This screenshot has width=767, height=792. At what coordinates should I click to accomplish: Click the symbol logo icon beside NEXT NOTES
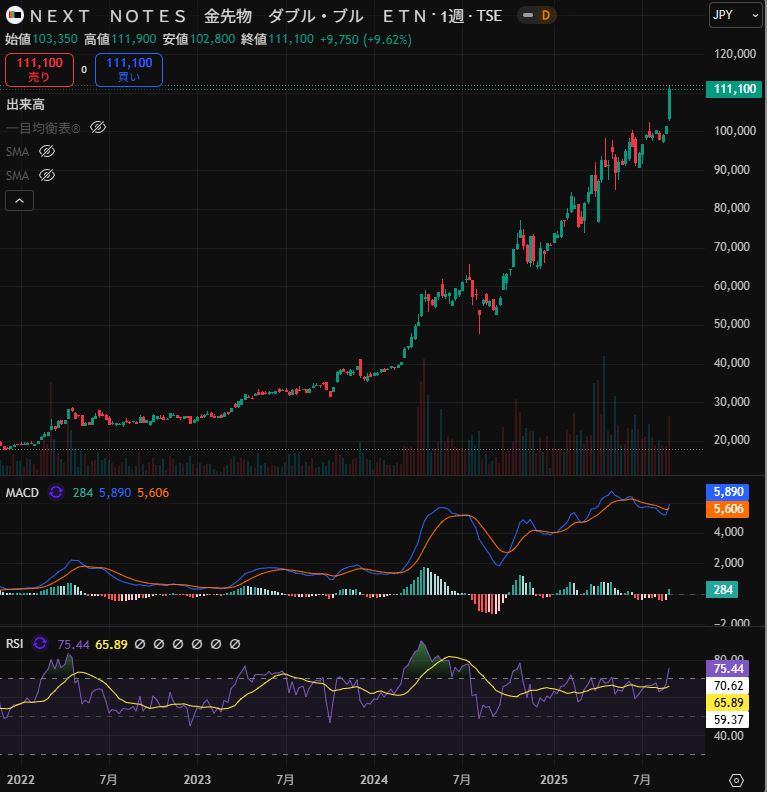tap(15, 16)
